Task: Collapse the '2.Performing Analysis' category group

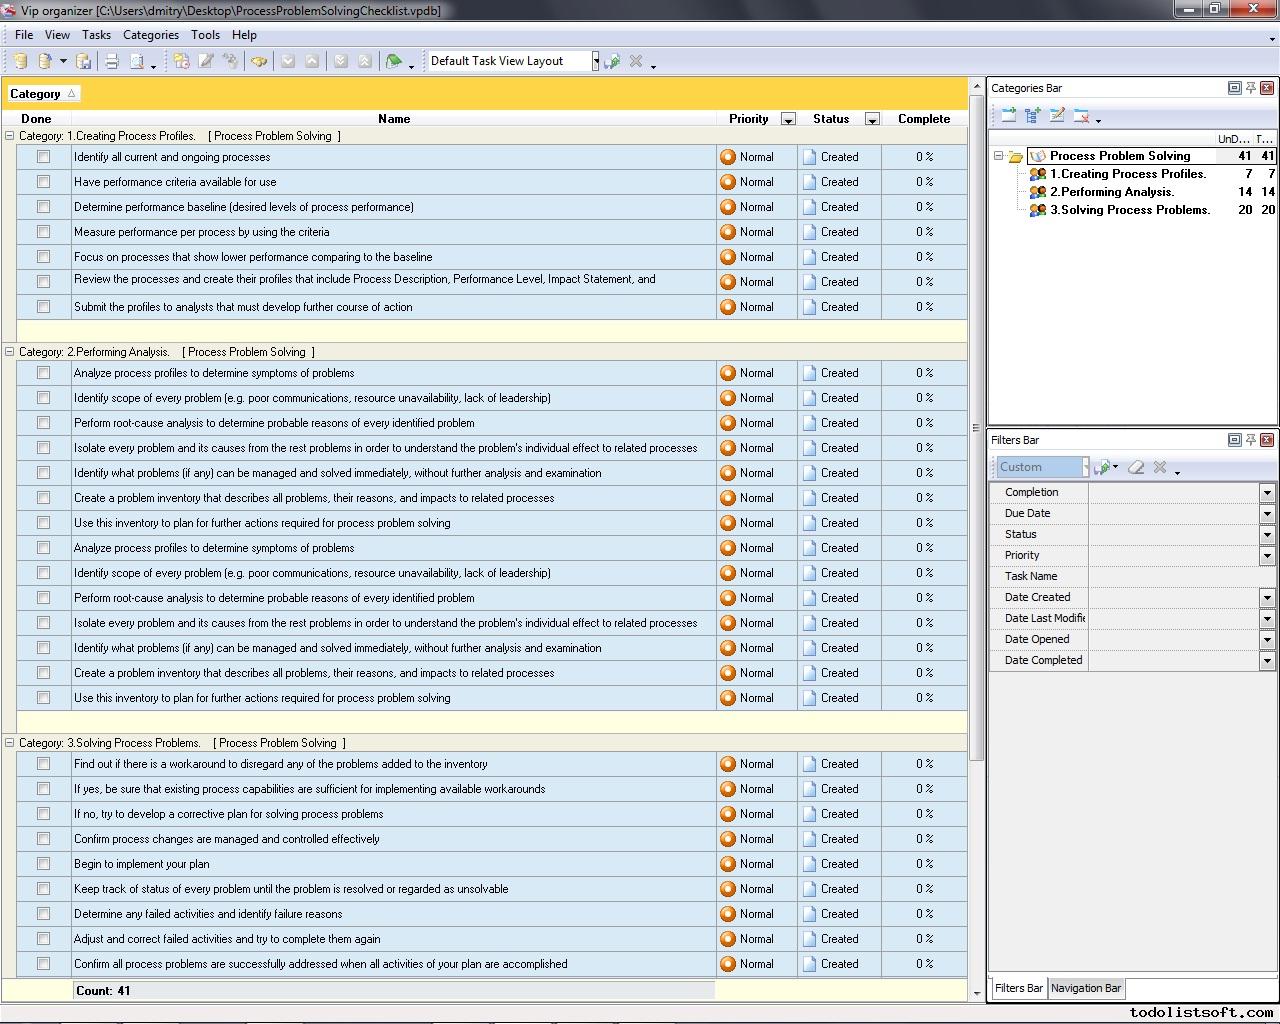Action: tap(10, 352)
